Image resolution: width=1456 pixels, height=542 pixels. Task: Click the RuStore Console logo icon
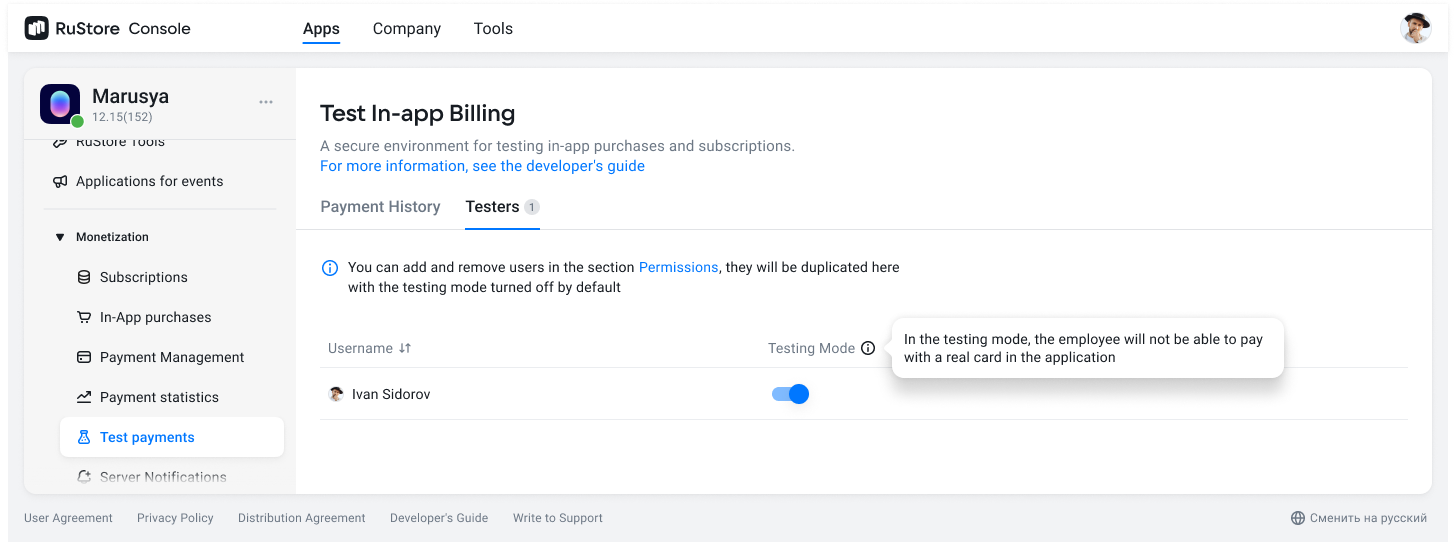click(36, 29)
